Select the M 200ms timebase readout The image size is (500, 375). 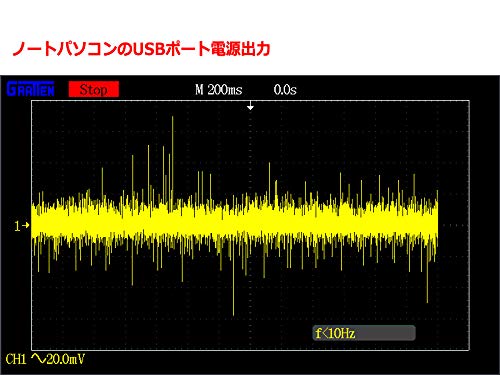219,90
